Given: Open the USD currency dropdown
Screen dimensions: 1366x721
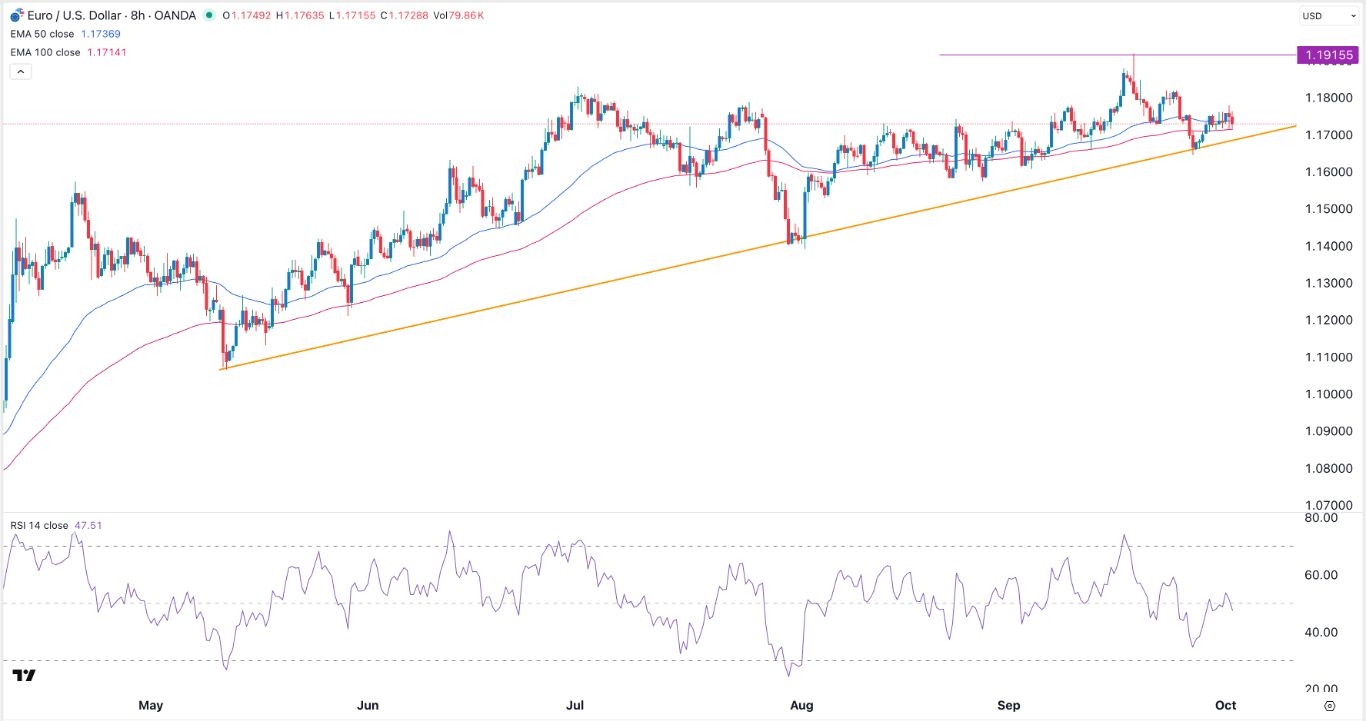Looking at the screenshot, I should point(1315,15).
